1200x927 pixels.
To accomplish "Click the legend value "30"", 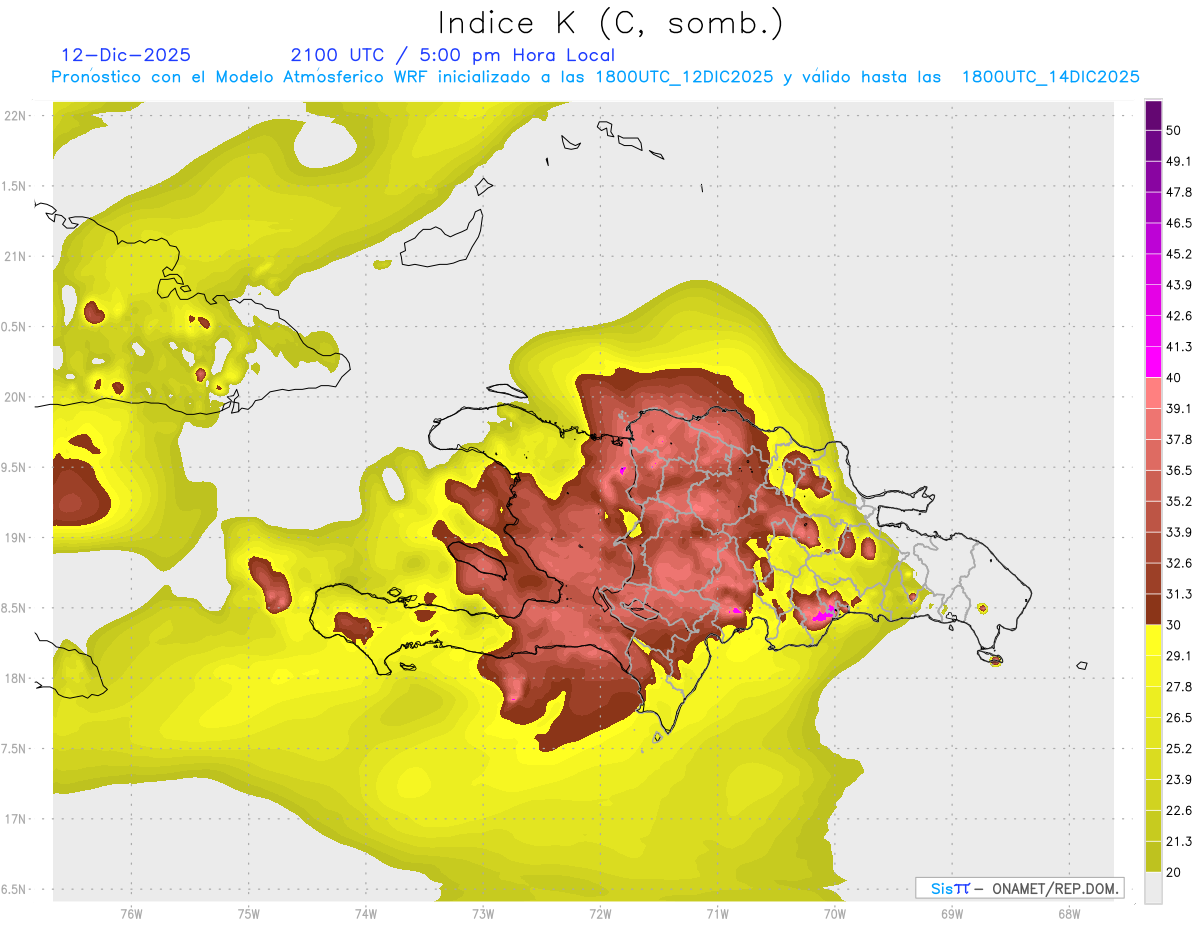I will 1174,625.
